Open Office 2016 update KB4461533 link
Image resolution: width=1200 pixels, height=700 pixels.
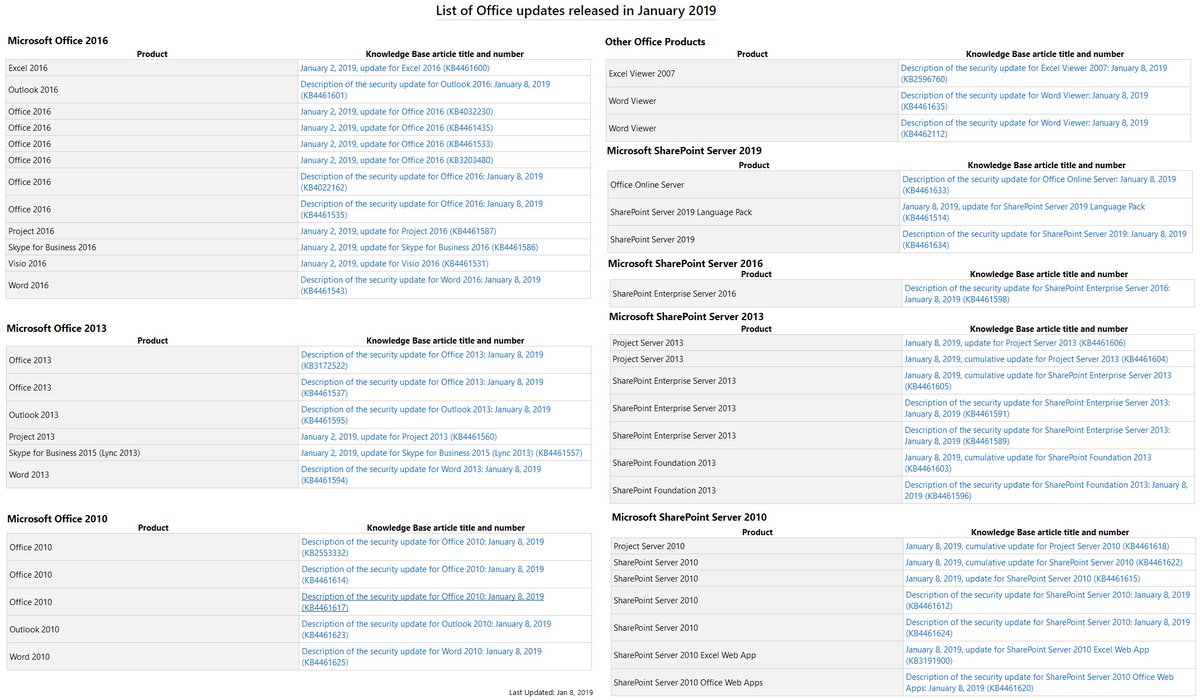[x=396, y=144]
